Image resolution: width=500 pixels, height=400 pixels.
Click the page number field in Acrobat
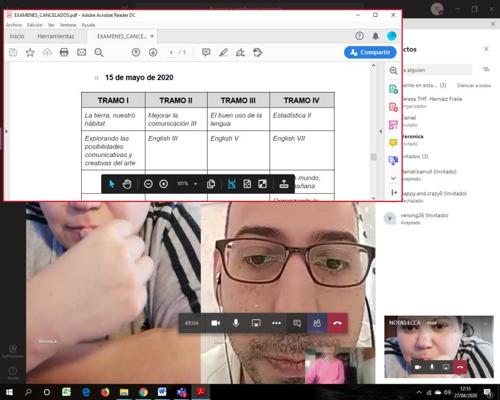pyautogui.click(x=171, y=52)
